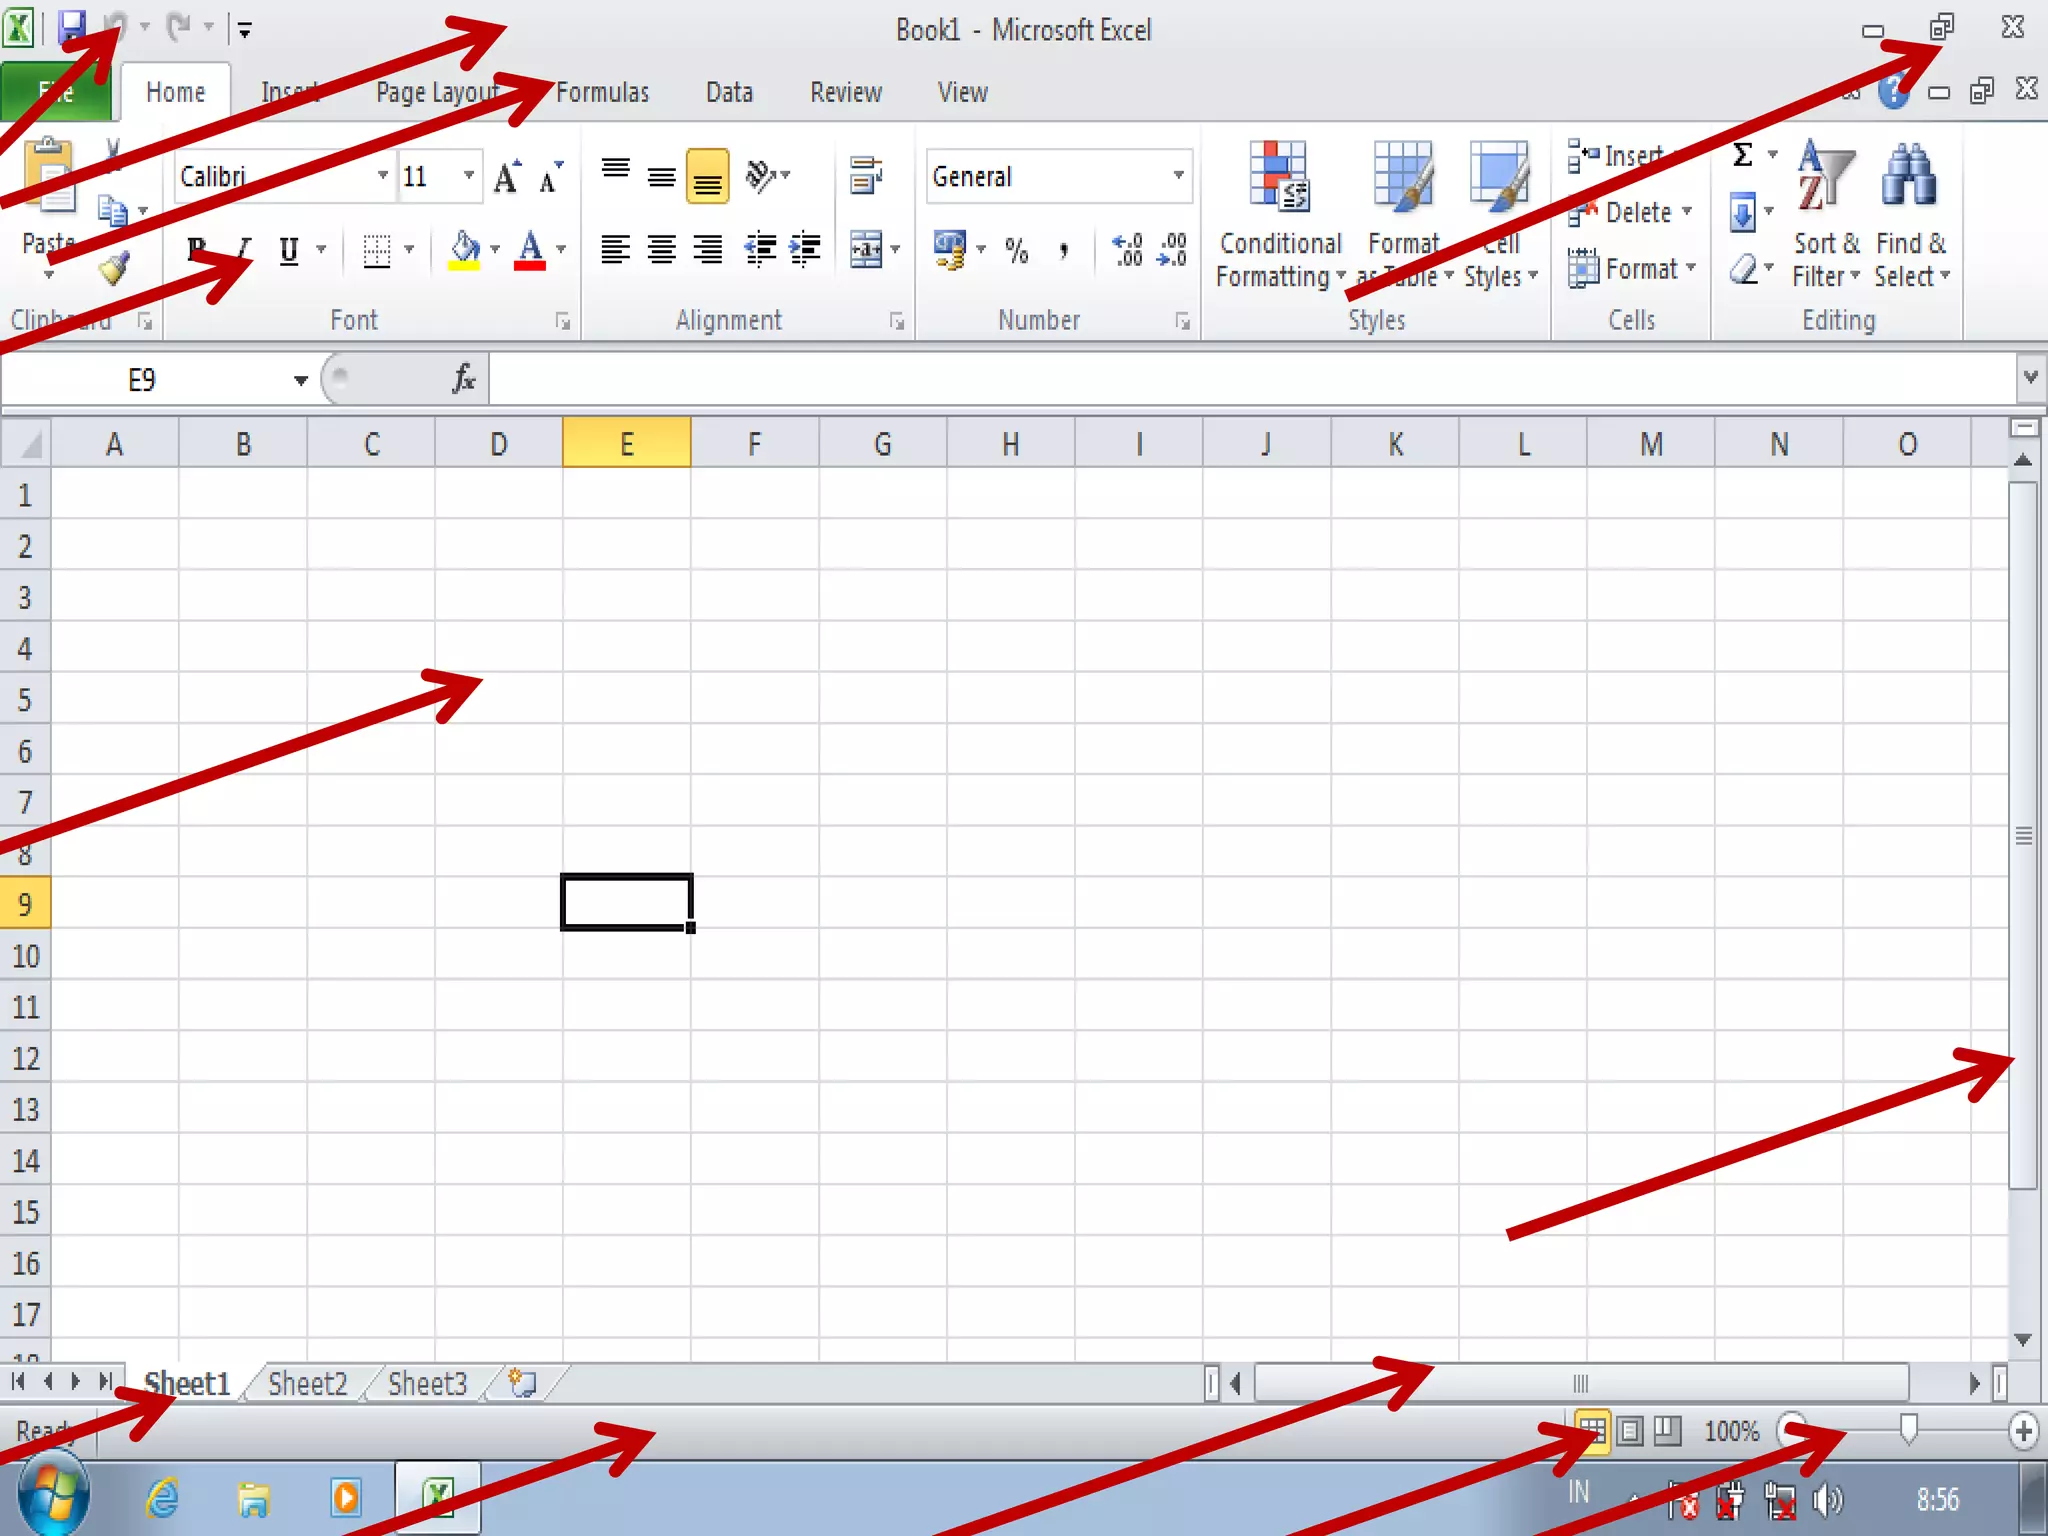Viewport: 2048px width, 1536px height.
Task: Expand the font size 11 dropdown
Action: point(468,176)
